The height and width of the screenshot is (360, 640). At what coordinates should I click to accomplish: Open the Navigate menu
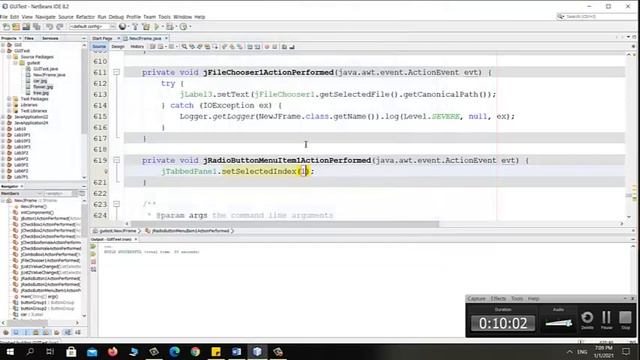point(45,17)
